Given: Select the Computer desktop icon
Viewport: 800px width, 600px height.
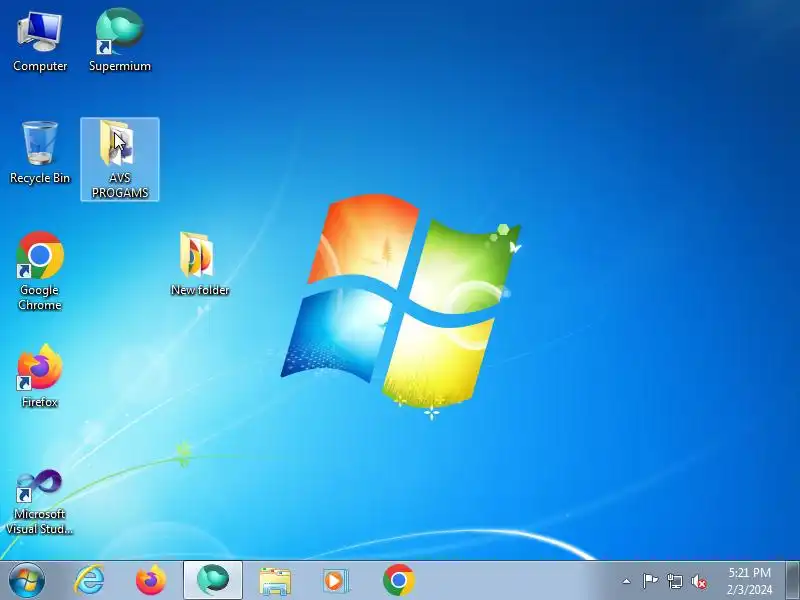Looking at the screenshot, I should (40, 42).
